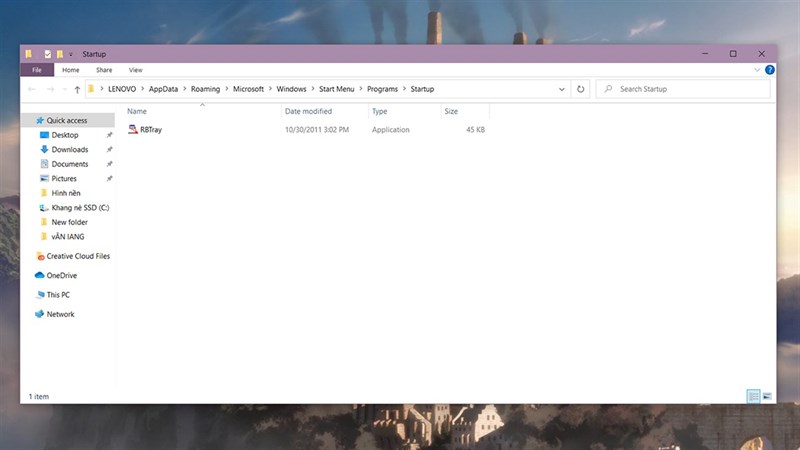Sort files by Size column
The image size is (800, 450).
click(x=451, y=111)
